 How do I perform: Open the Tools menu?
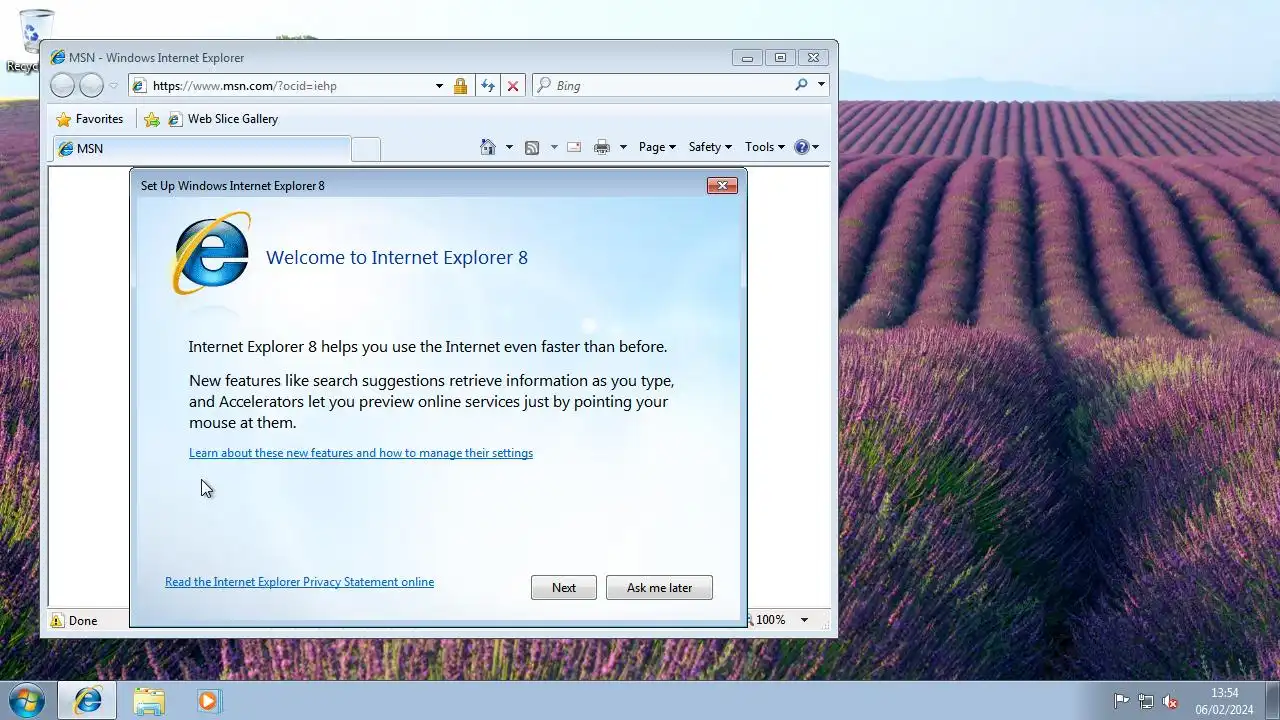click(x=765, y=147)
